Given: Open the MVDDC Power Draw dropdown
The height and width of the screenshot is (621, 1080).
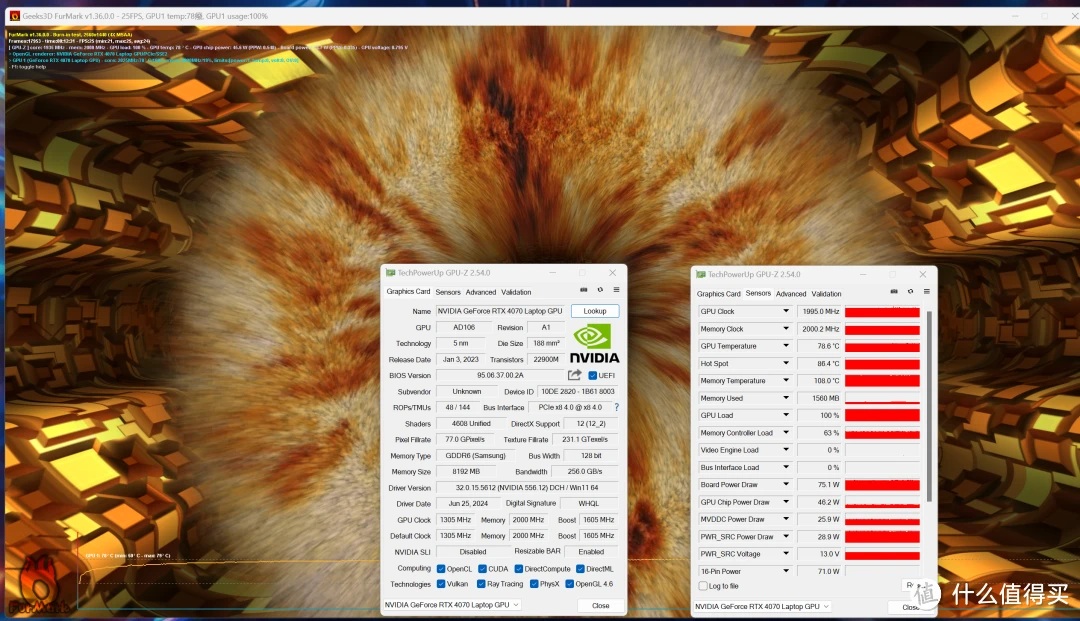Looking at the screenshot, I should pos(786,519).
